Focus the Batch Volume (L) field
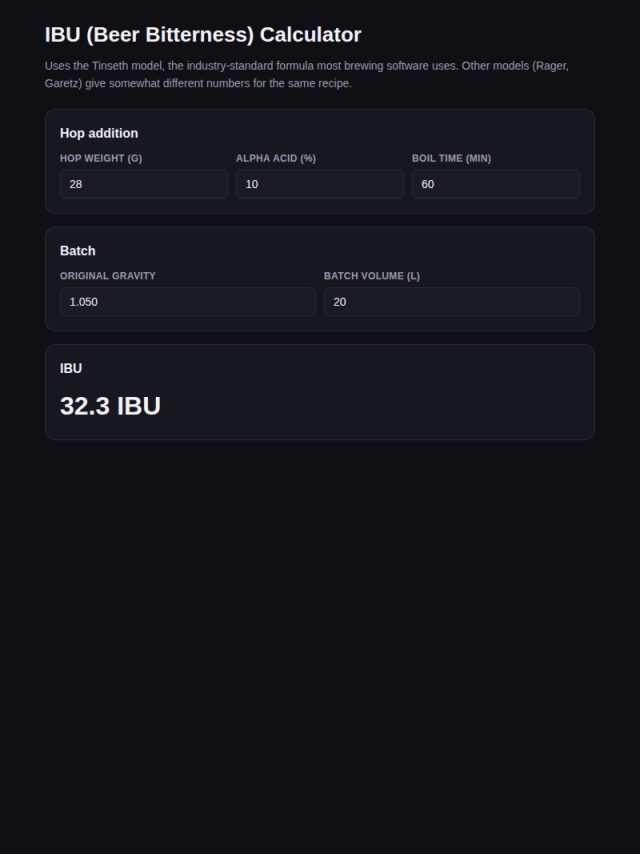This screenshot has width=640, height=854. [x=452, y=302]
